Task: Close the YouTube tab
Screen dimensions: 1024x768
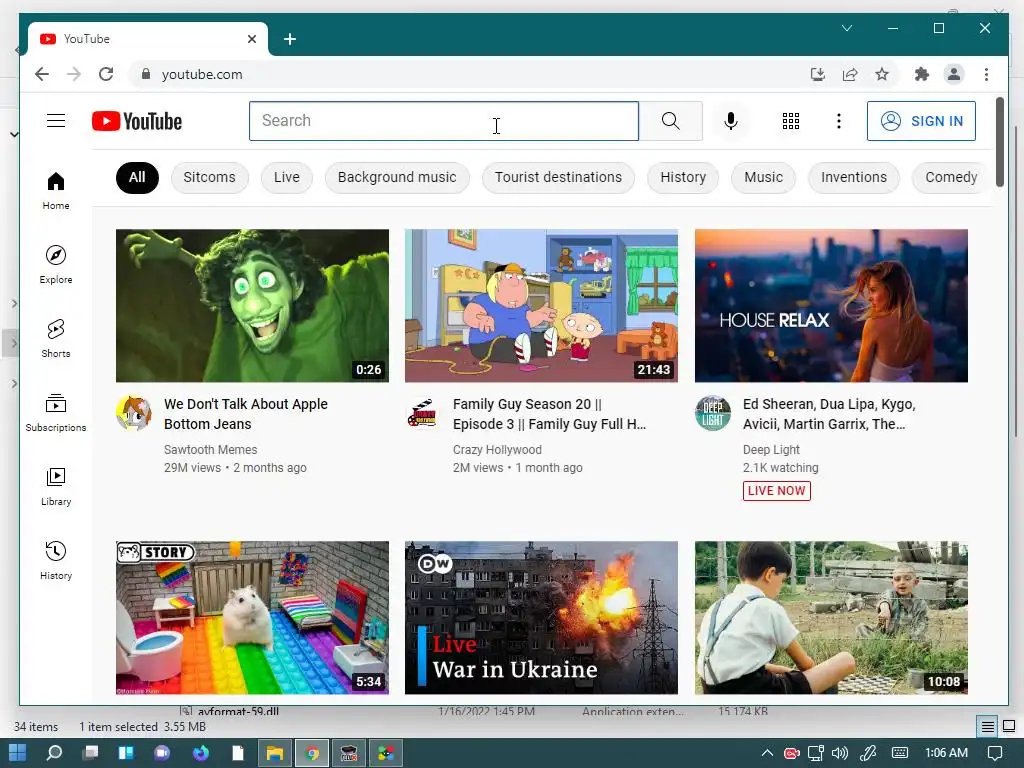Action: click(x=252, y=39)
